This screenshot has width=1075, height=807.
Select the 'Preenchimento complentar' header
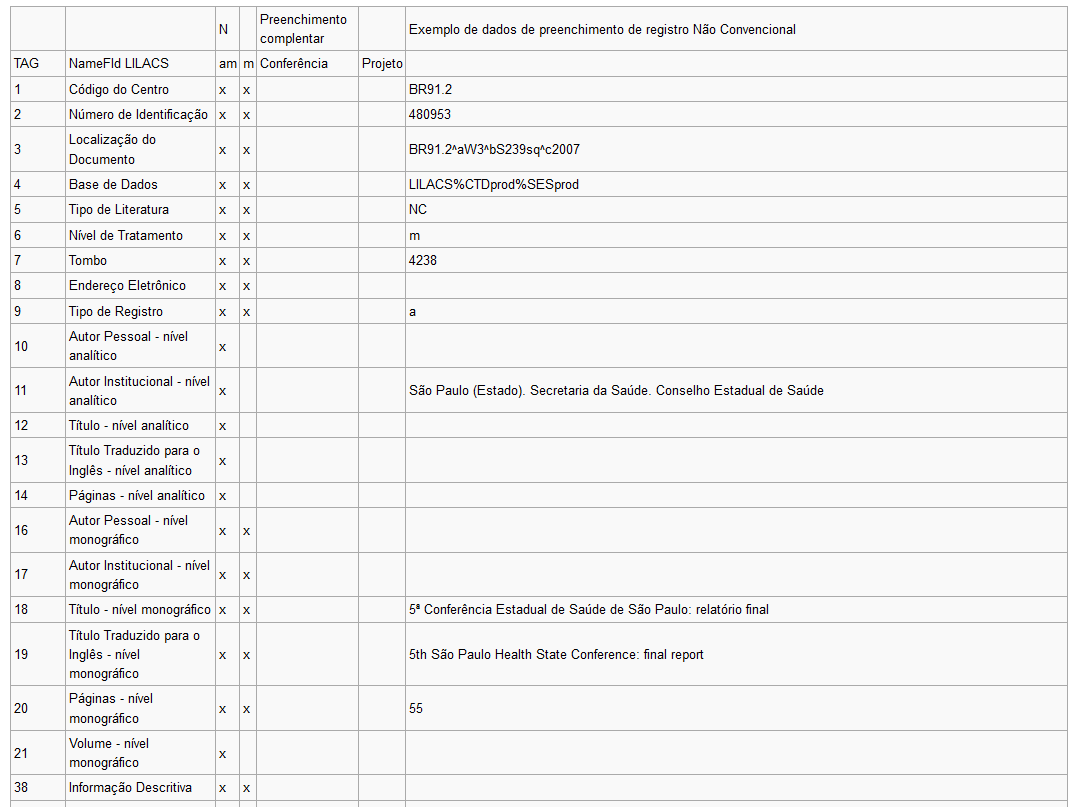pos(303,29)
